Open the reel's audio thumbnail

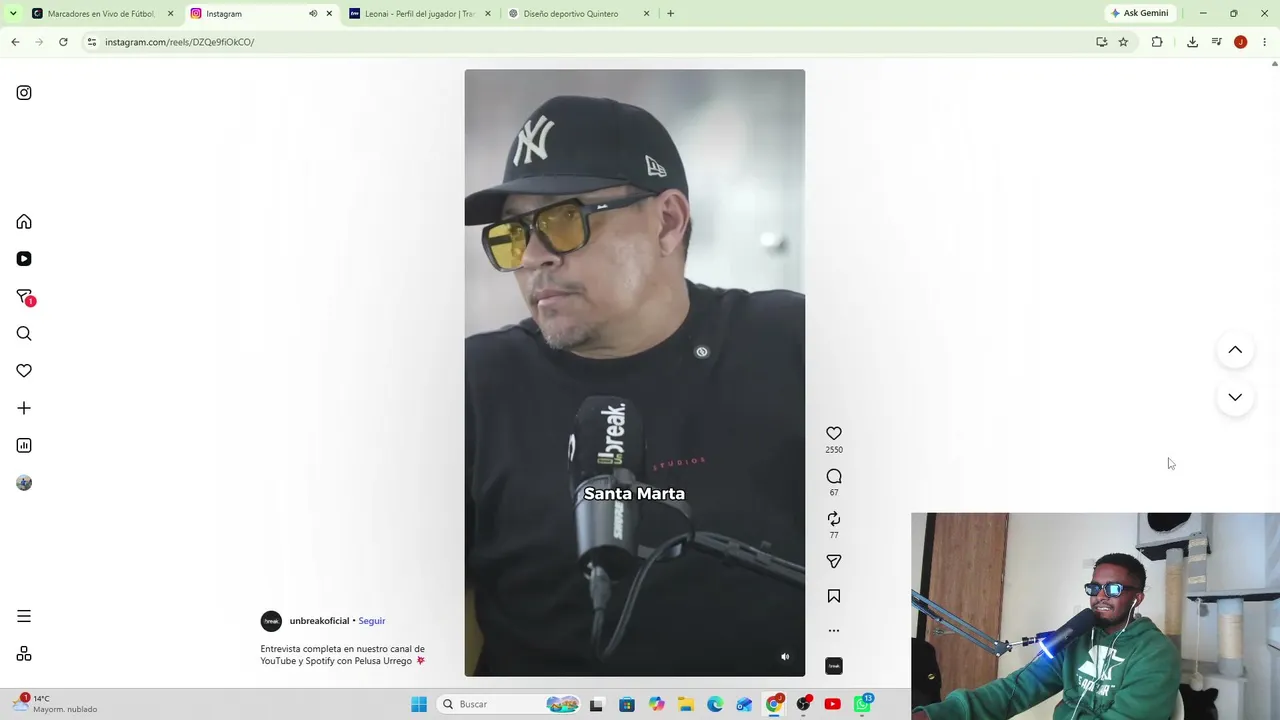[834, 666]
